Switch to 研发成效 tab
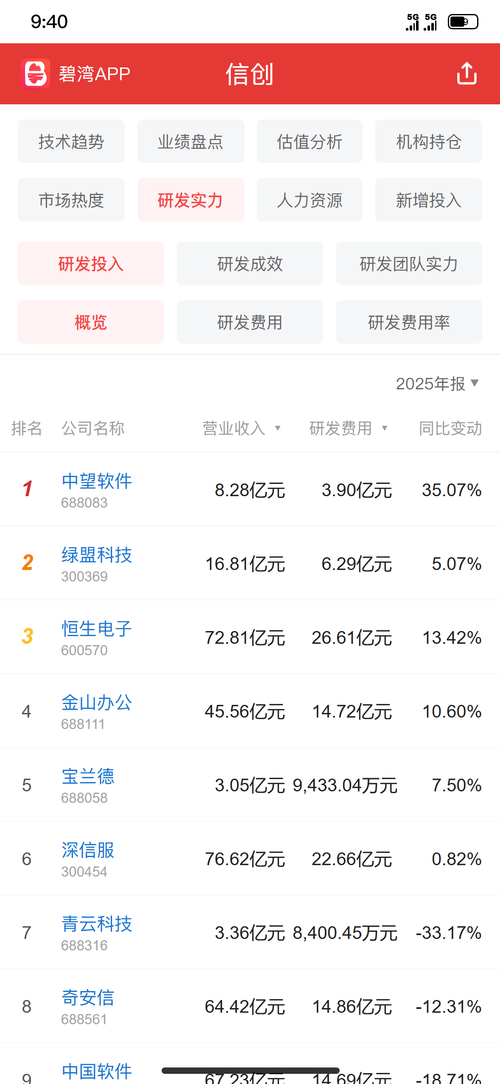This screenshot has width=500, height=1084. click(250, 263)
